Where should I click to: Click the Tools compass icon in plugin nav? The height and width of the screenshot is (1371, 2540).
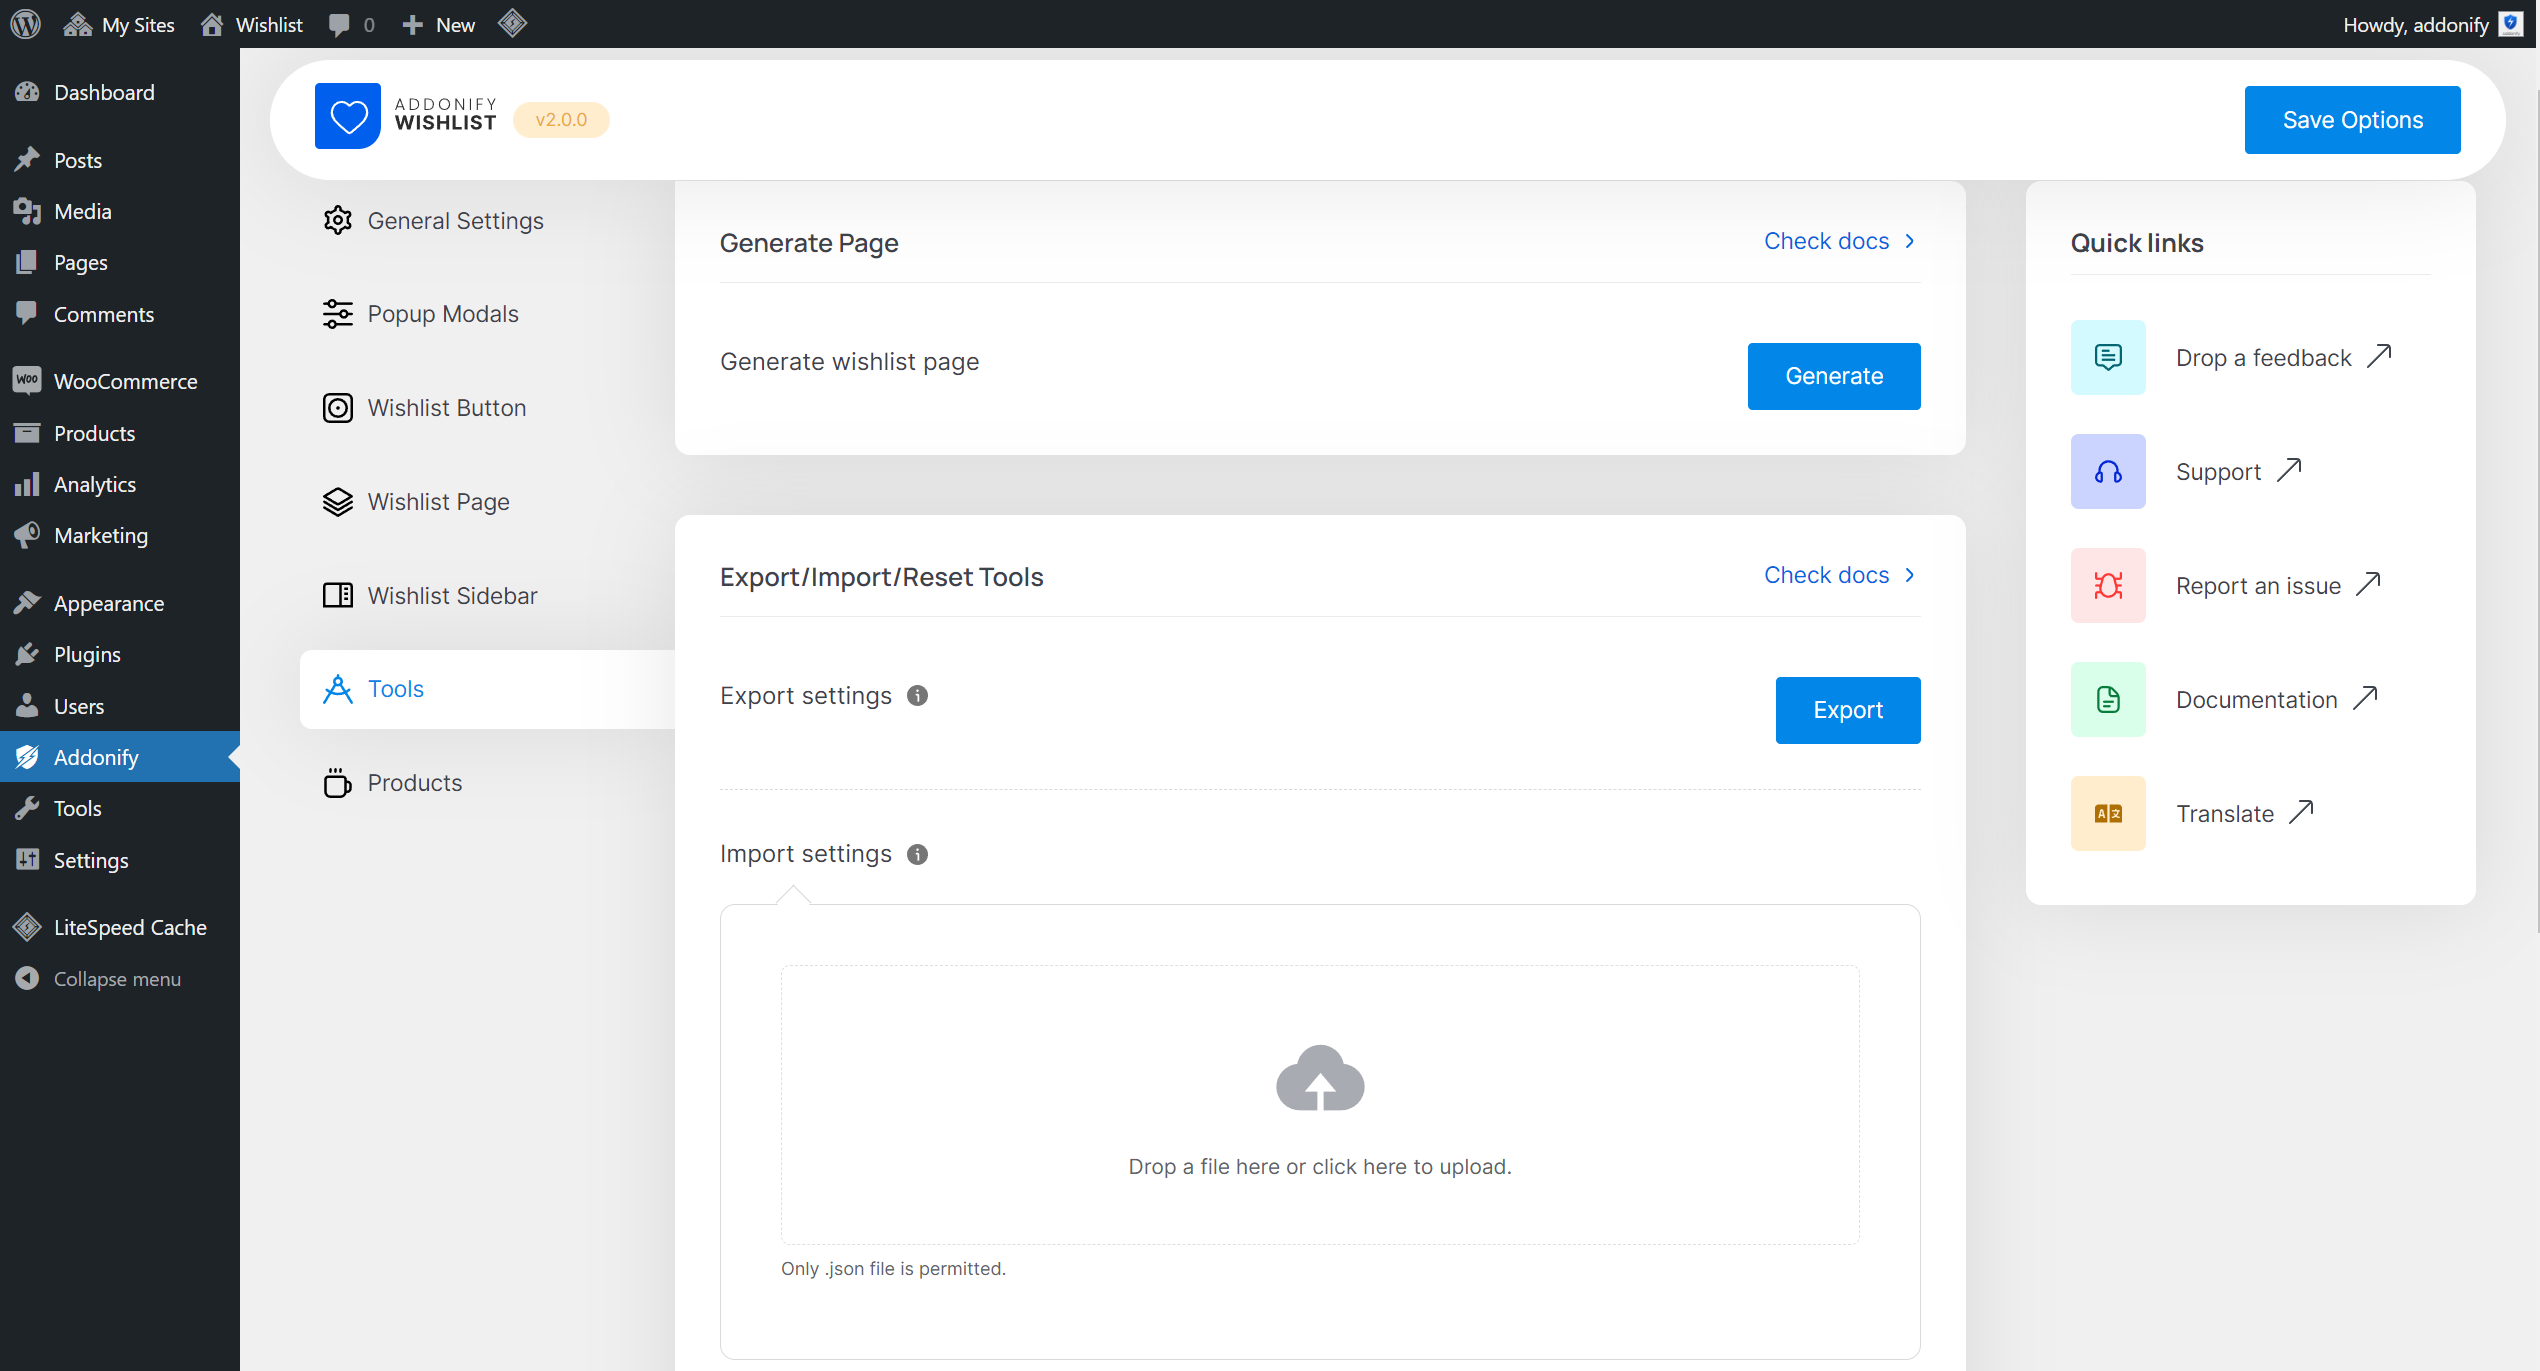(x=338, y=689)
